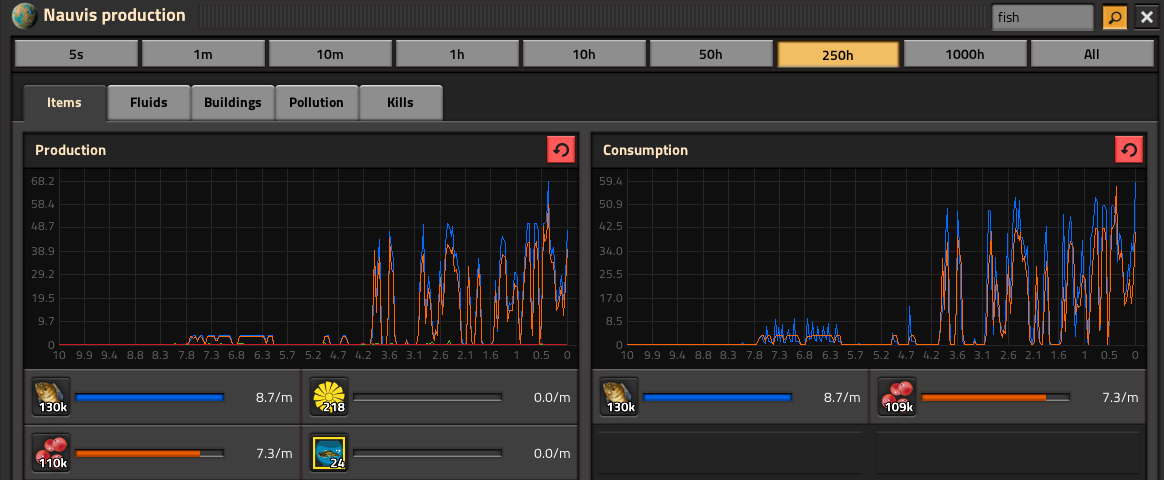1164x480 pixels.
Task: Select the 5s time range
Action: [x=76, y=54]
